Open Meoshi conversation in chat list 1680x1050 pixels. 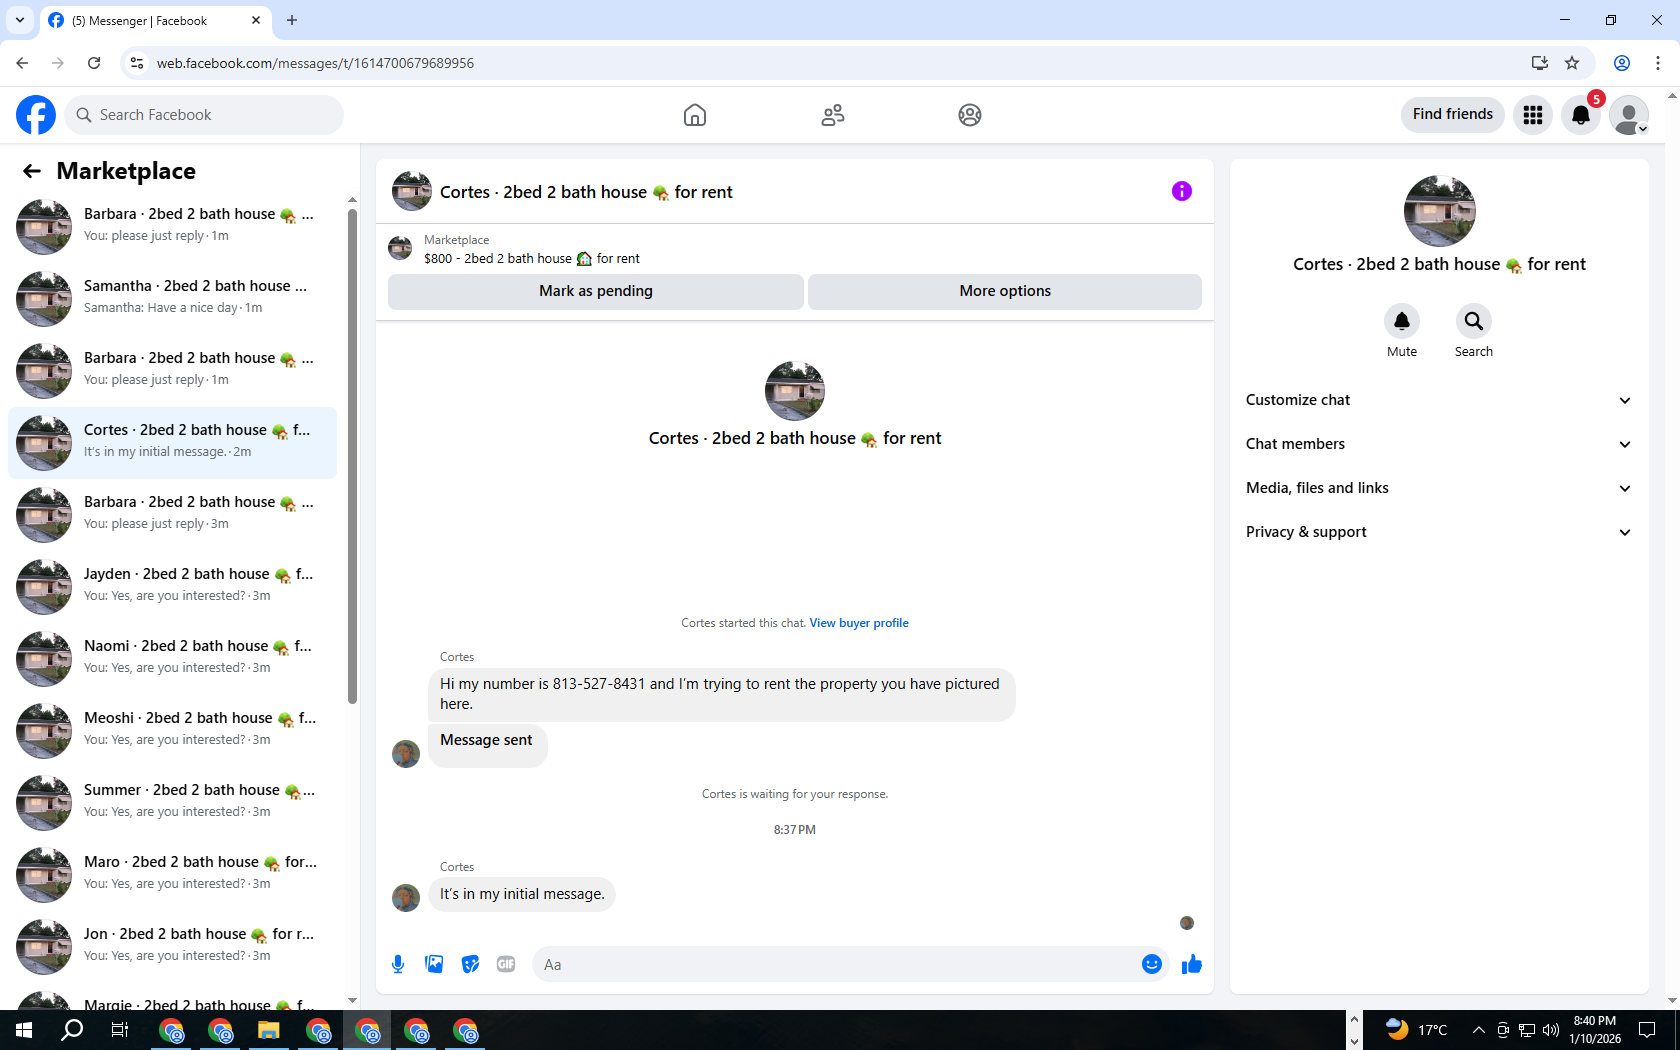tap(172, 730)
